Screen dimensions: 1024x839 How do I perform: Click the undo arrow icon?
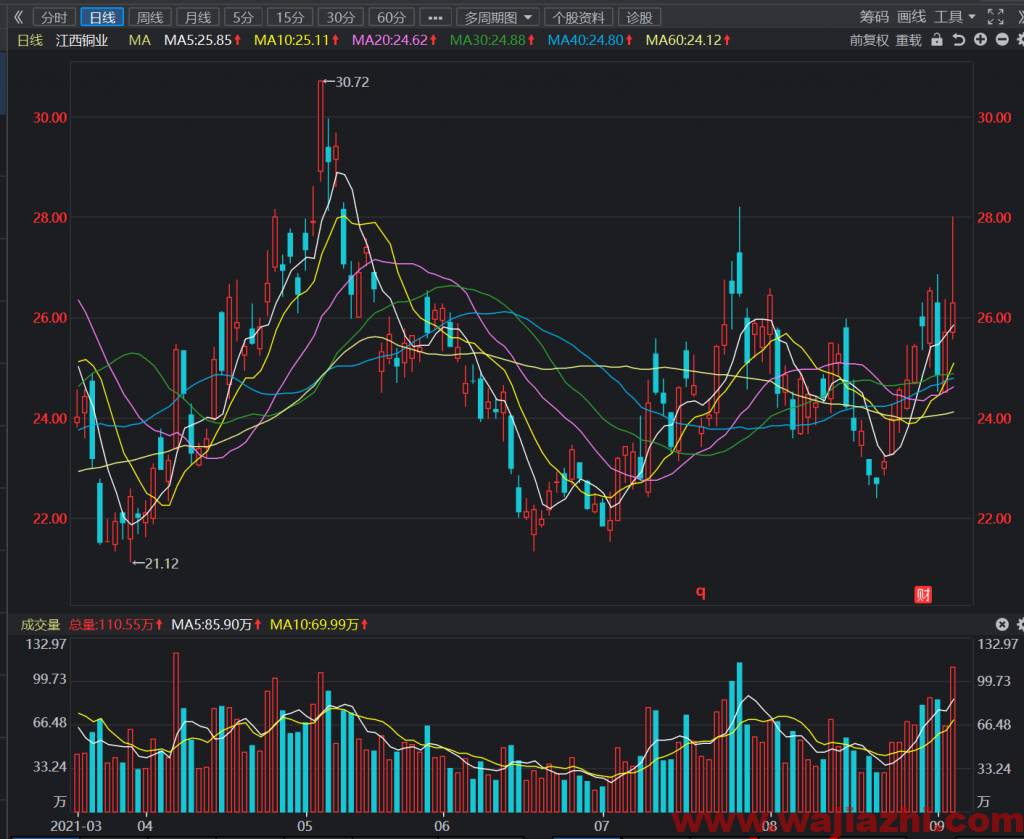pos(959,40)
